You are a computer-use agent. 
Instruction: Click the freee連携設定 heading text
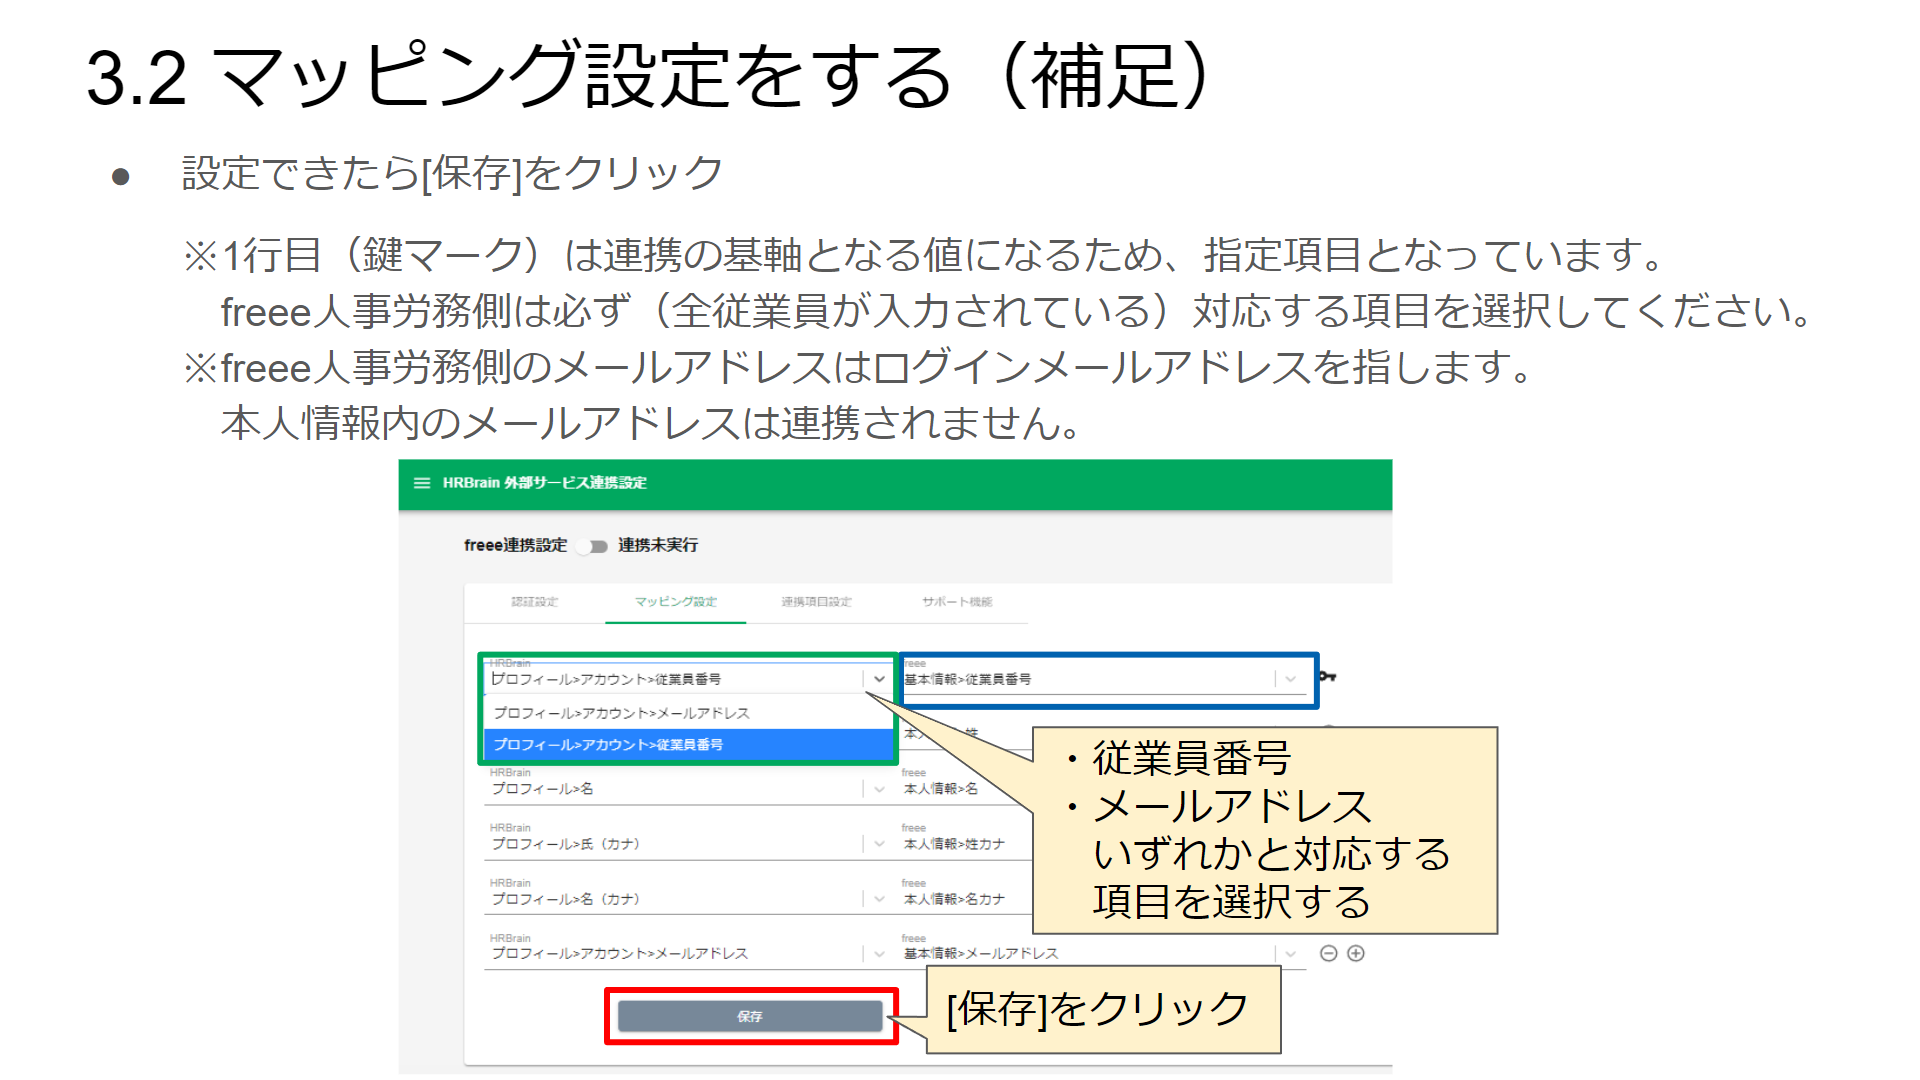(515, 546)
